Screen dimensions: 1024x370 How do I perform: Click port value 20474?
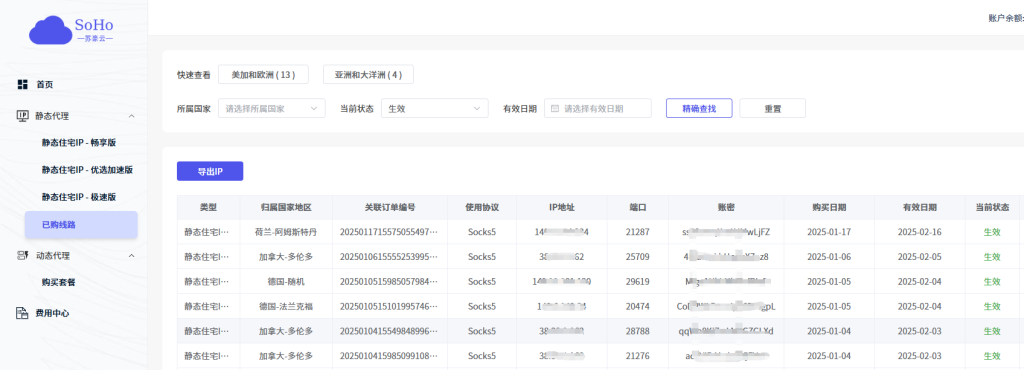coord(637,306)
